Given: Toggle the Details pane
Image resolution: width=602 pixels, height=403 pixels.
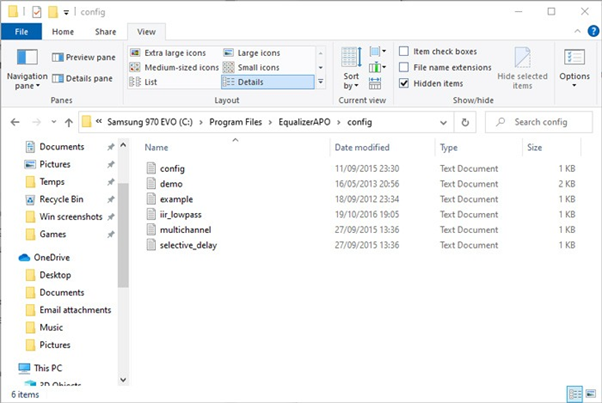Looking at the screenshot, I should coord(82,79).
